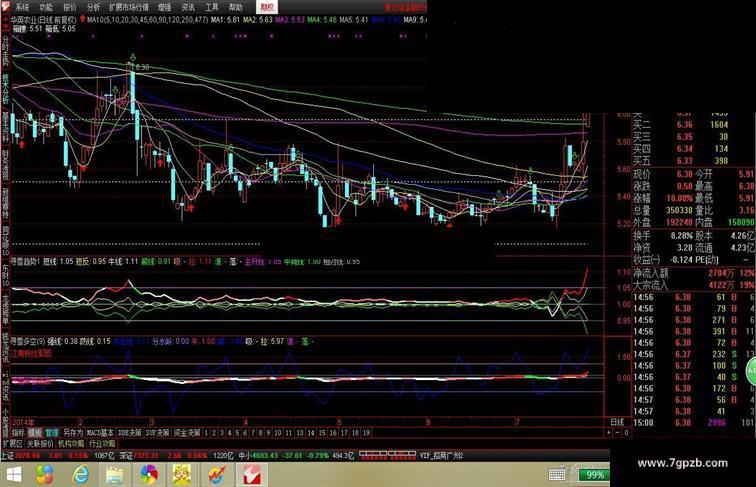This screenshot has height=487, width=756.
Task: Open the Windows Start button
Action: point(14,475)
